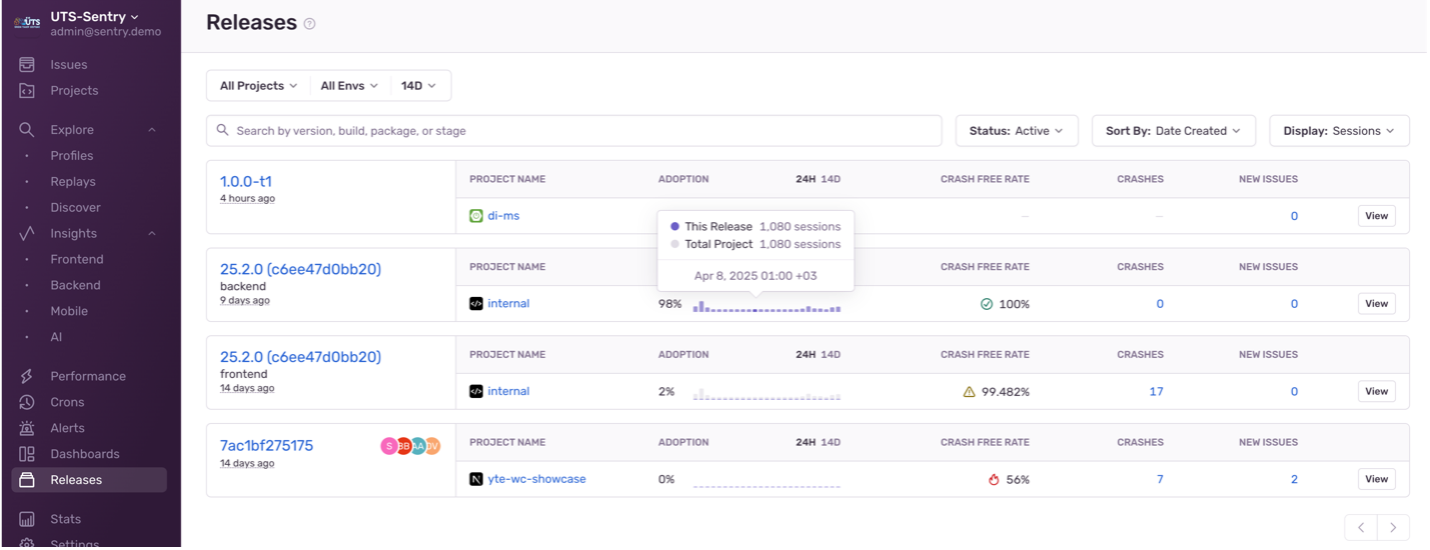This screenshot has width=1430, height=550.
Task: Open Discover in the sidebar
Action: tap(75, 208)
